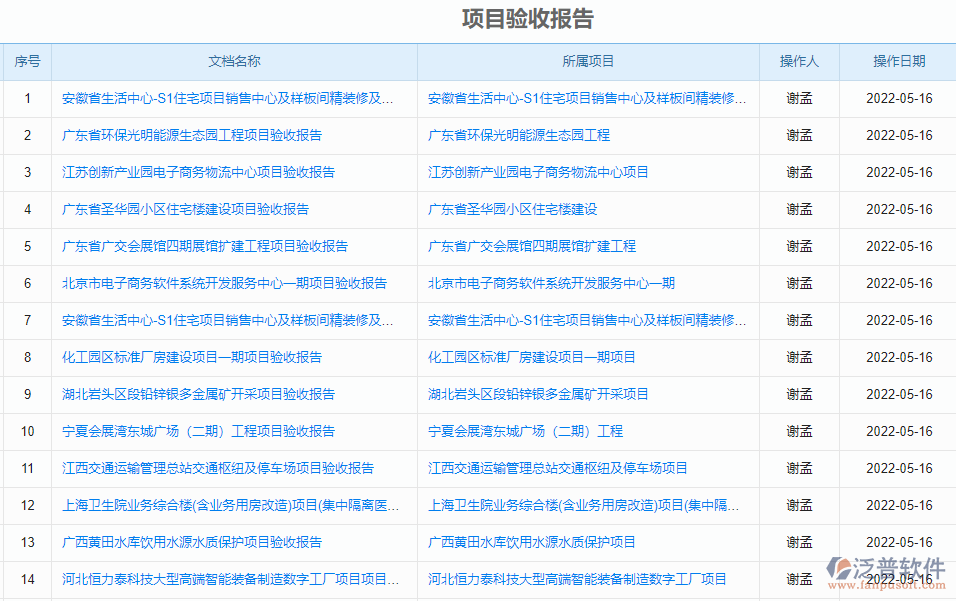Open 安徽省生活中心-S1住宅项目 acceptance report
The height and width of the screenshot is (601, 956).
pos(225,98)
